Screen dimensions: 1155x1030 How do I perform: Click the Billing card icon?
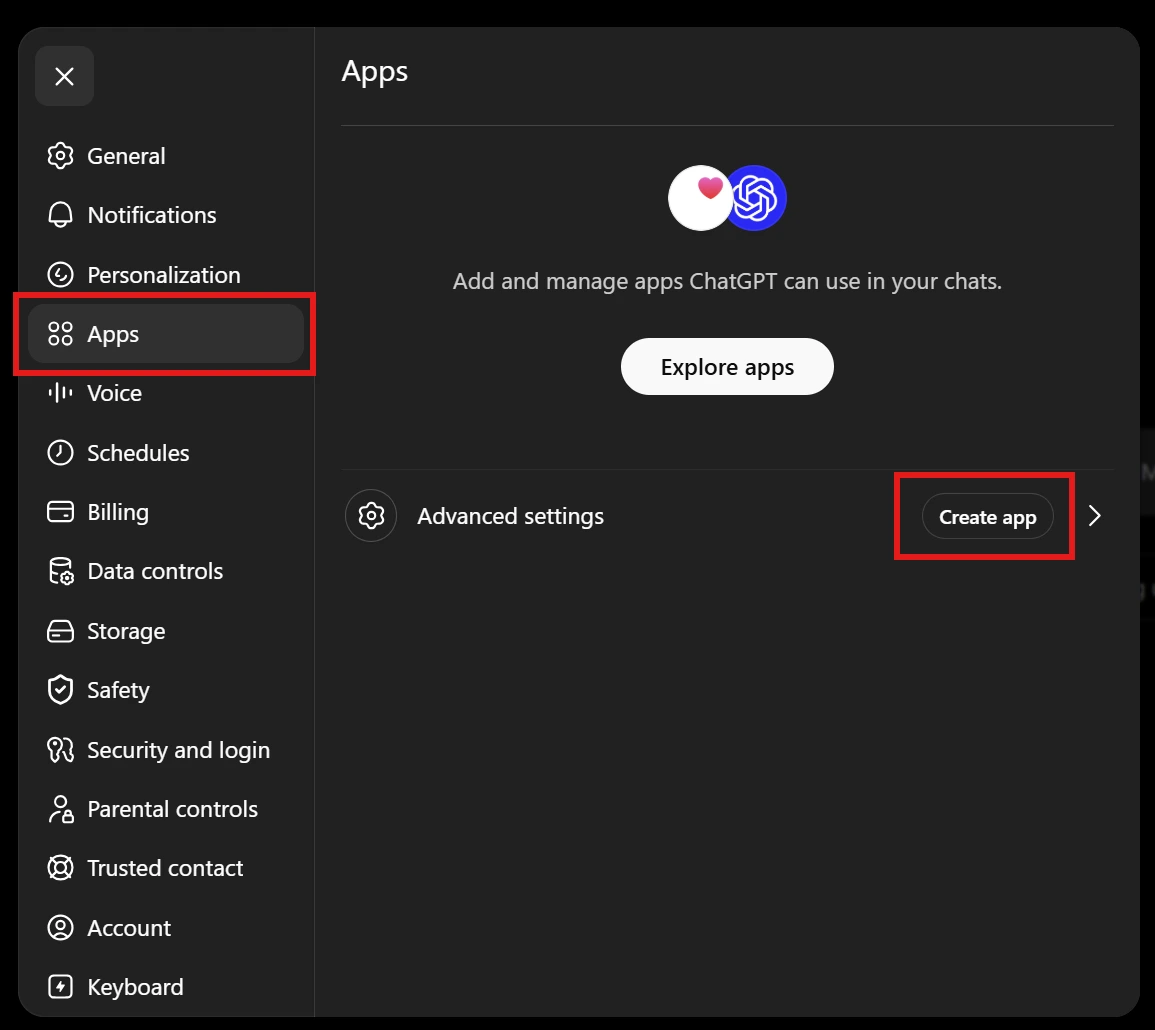coord(60,512)
